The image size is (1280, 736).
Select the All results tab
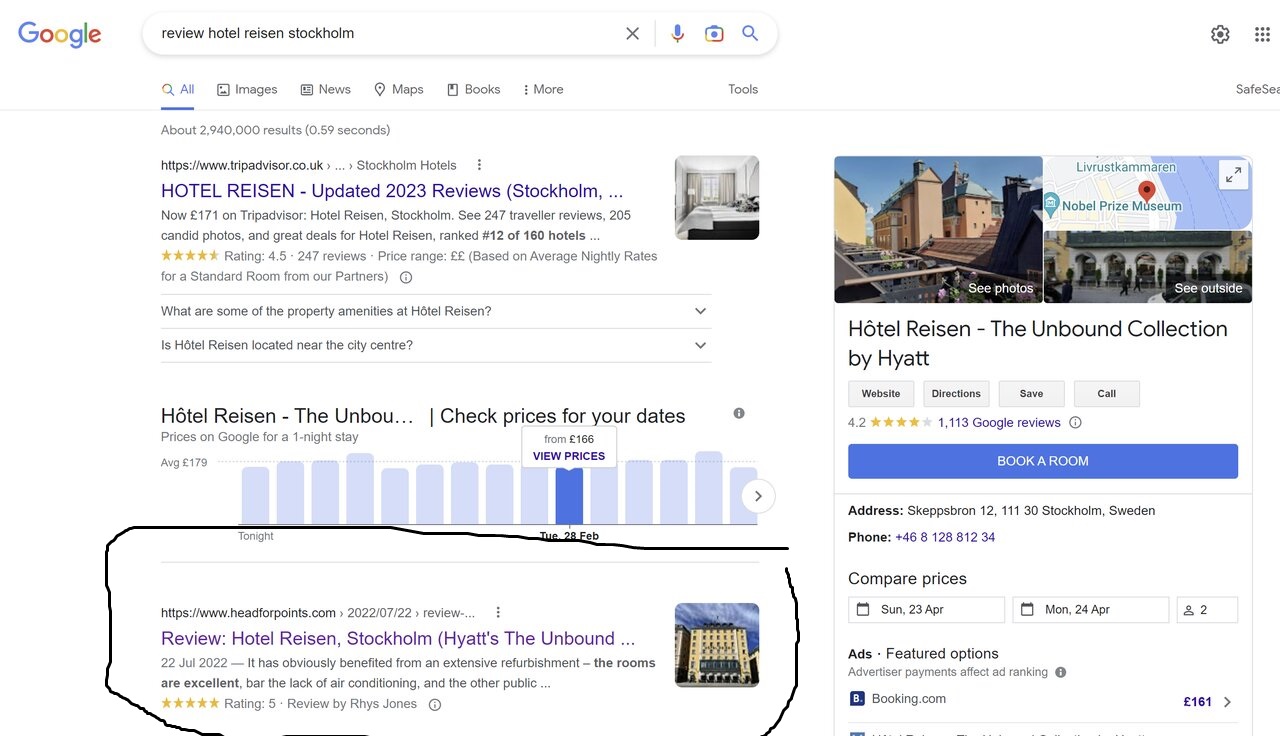point(178,89)
